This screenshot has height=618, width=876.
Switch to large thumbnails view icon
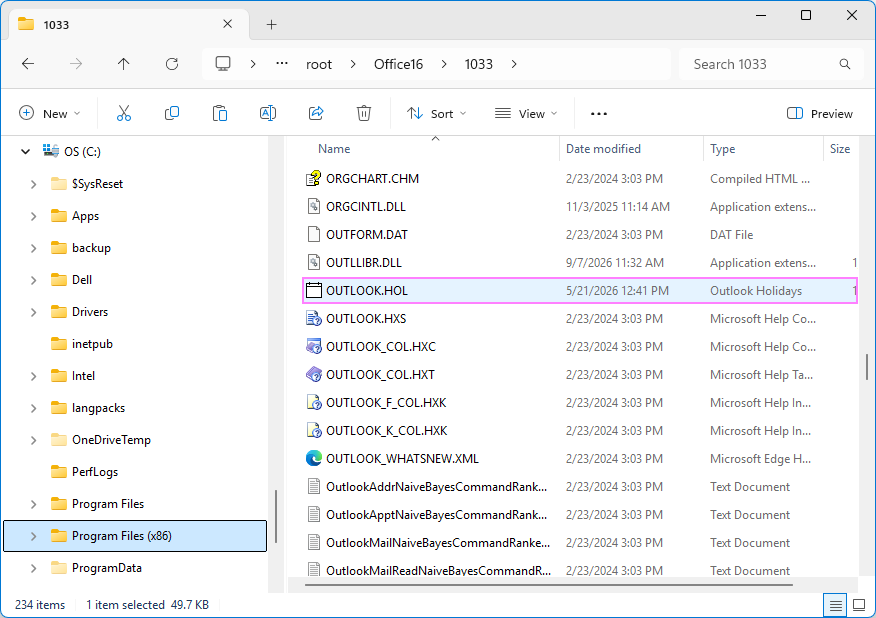click(x=859, y=605)
